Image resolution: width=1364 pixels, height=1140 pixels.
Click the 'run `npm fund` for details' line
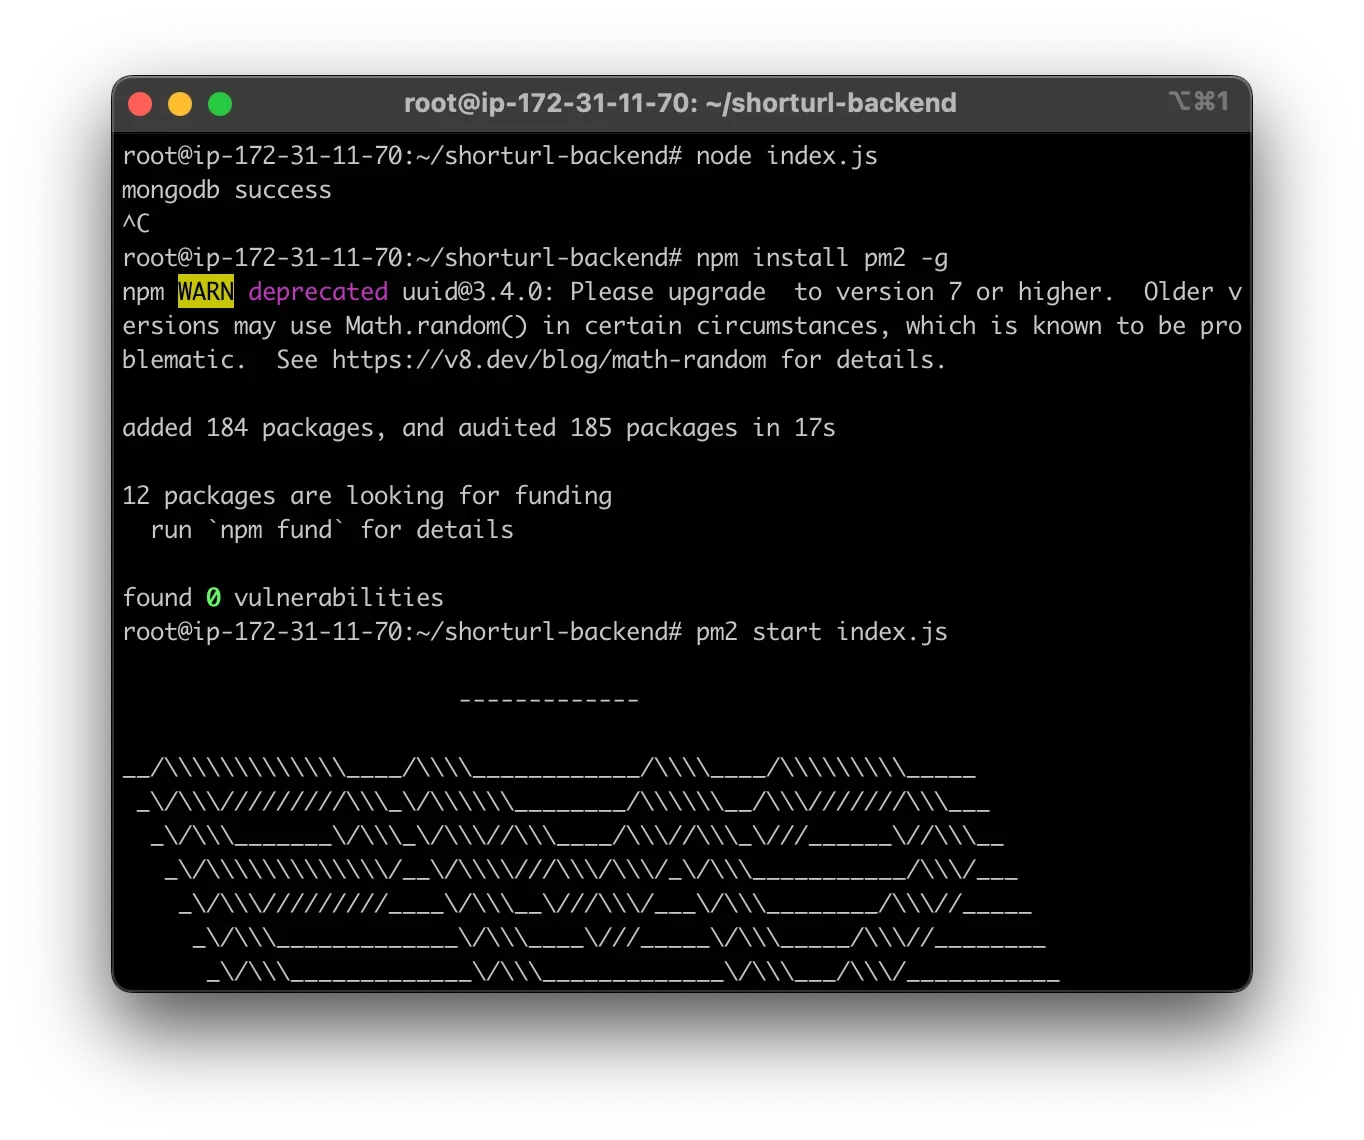tap(332, 530)
